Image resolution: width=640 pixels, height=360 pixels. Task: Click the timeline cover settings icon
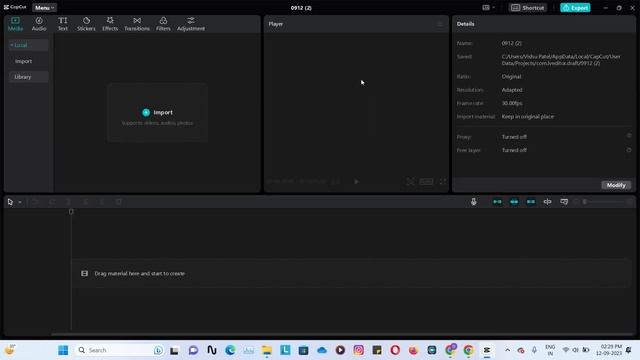[x=564, y=202]
